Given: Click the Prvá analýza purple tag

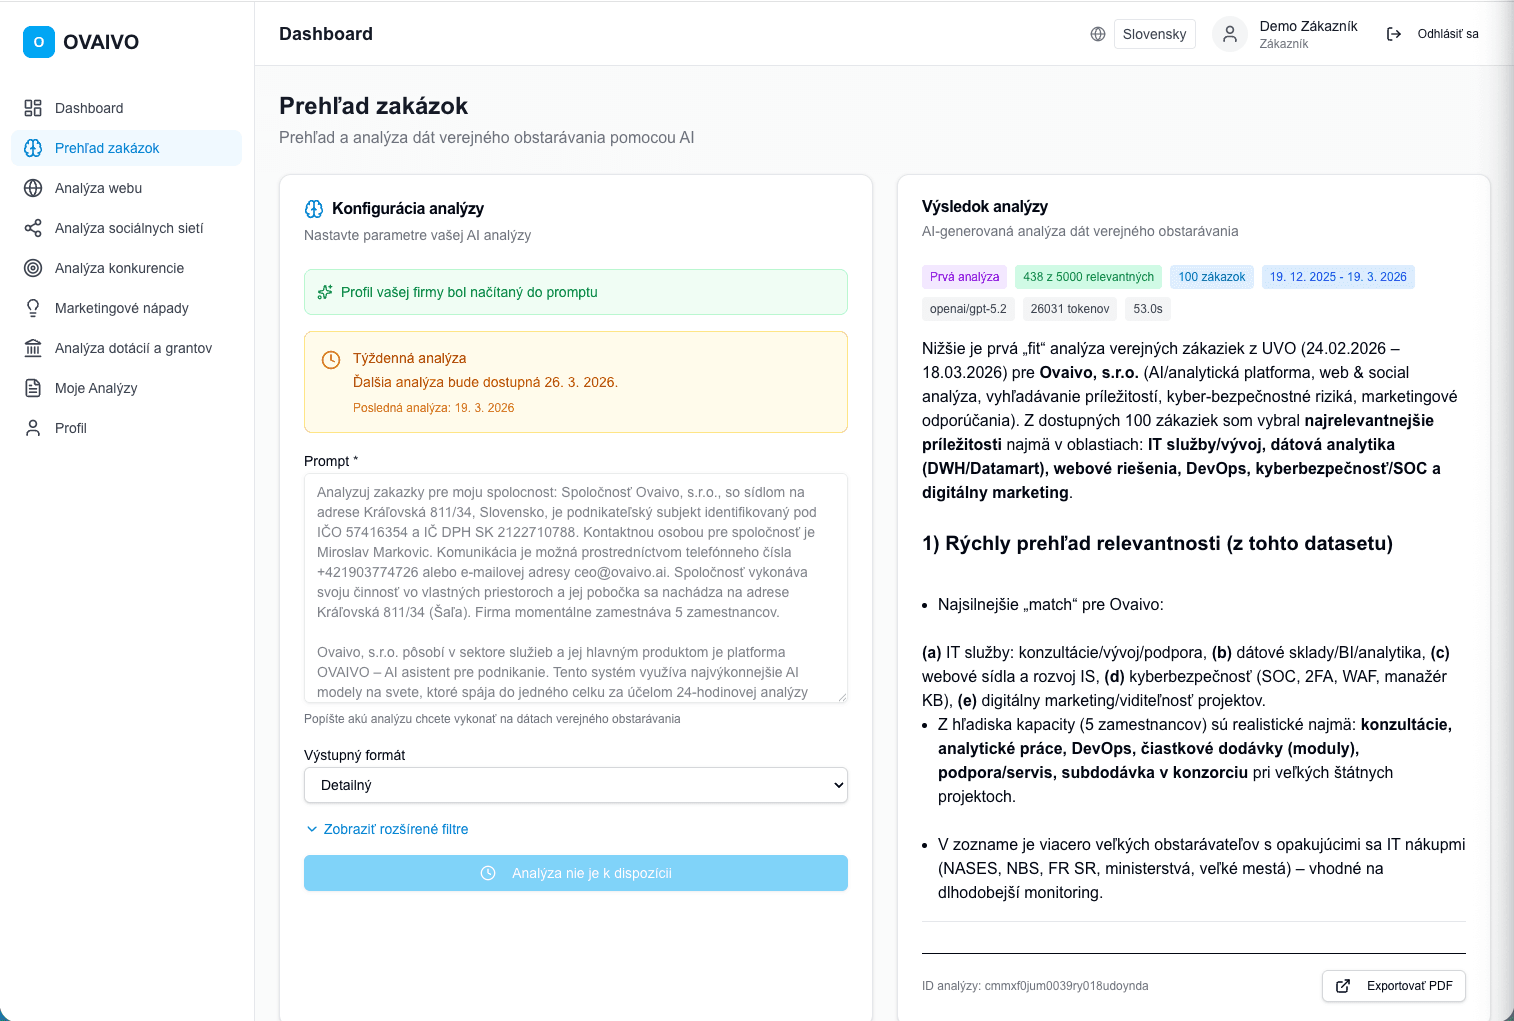Looking at the screenshot, I should (964, 277).
